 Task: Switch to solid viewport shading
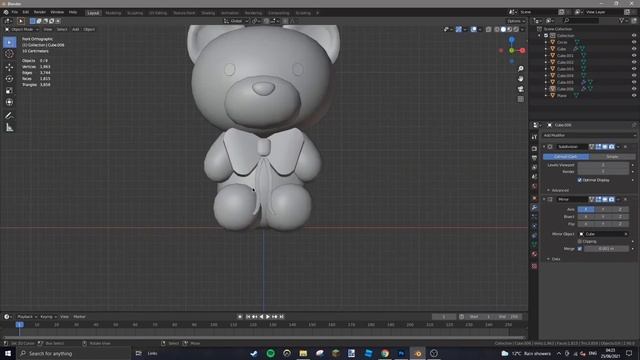tap(503, 29)
